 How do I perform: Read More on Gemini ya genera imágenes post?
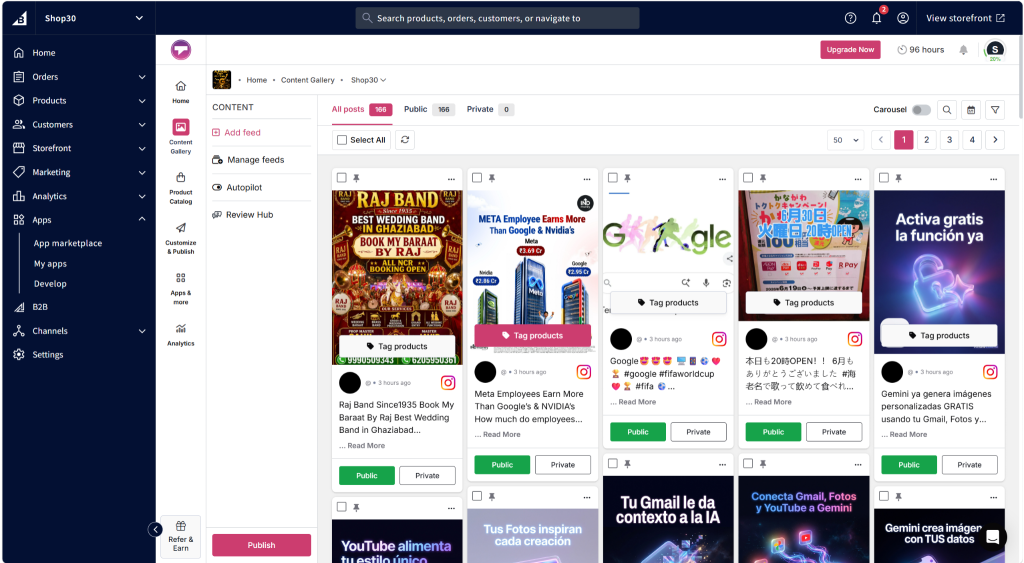click(908, 434)
